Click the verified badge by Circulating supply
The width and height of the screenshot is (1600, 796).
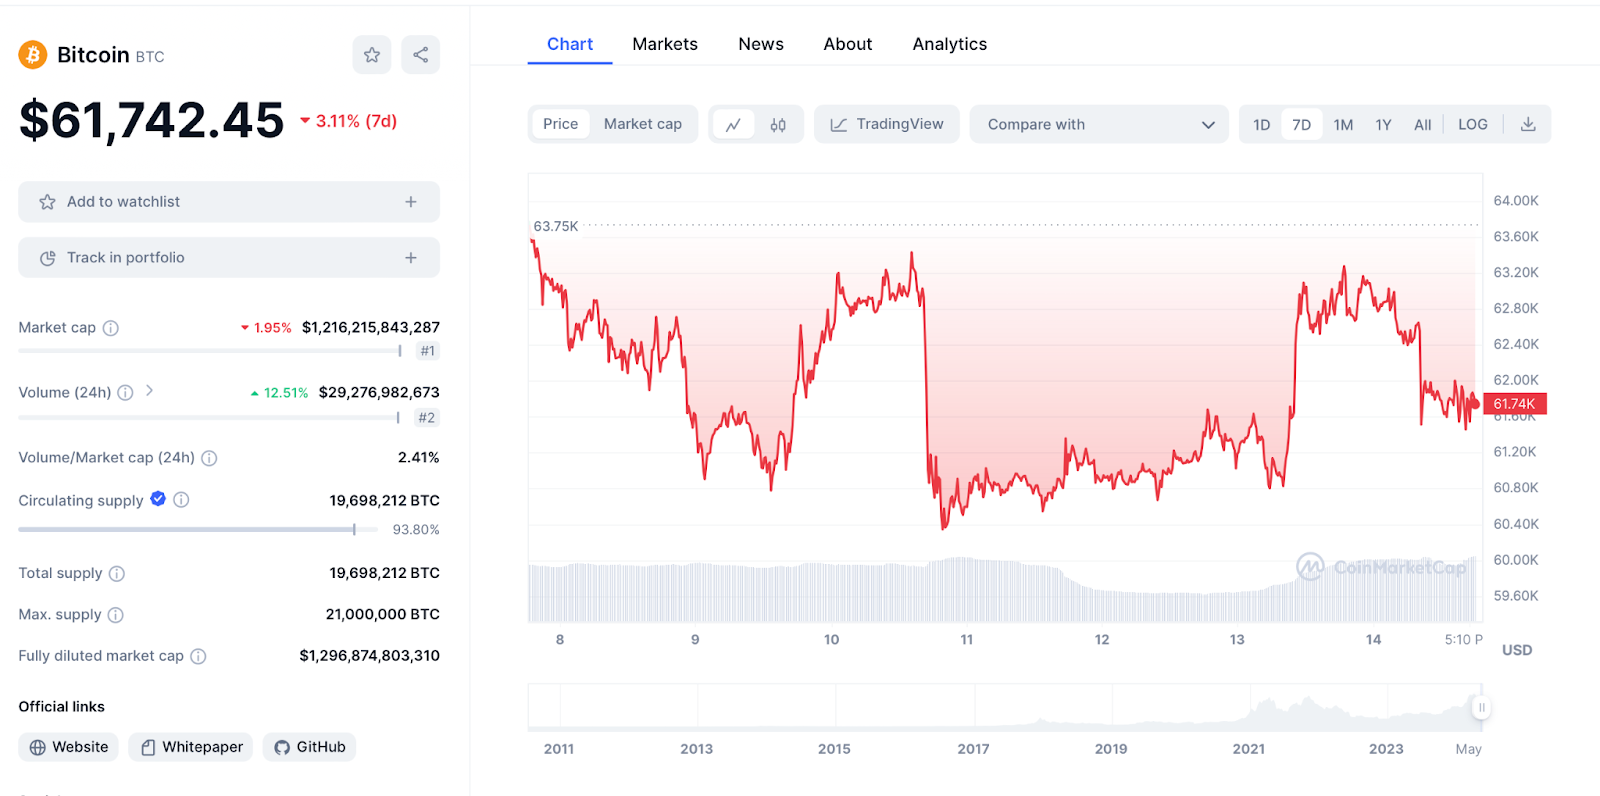point(158,499)
